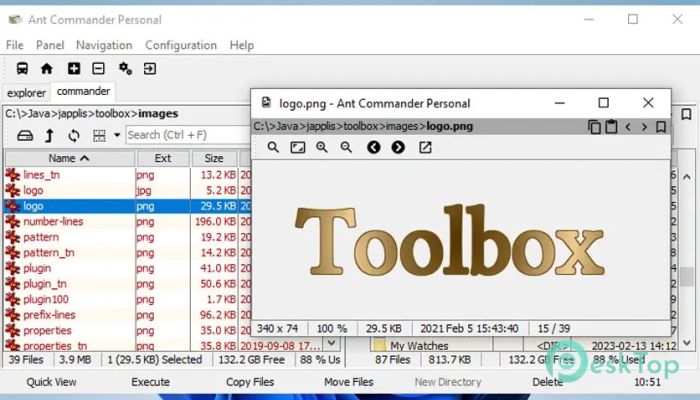The width and height of the screenshot is (700, 400).
Task: Show previous image in viewer
Action: coord(374,147)
